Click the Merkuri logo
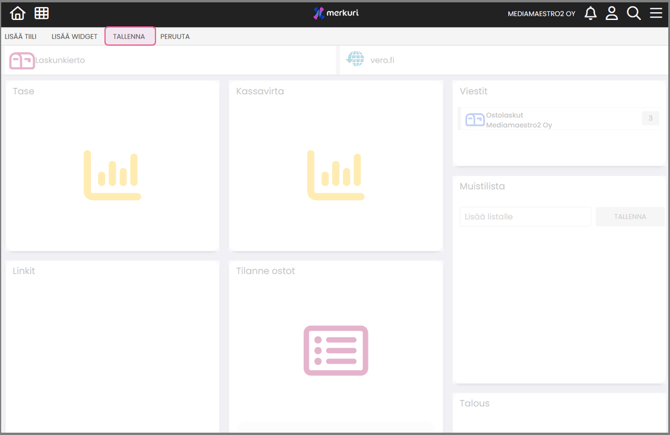The height and width of the screenshot is (435, 670). coord(335,13)
